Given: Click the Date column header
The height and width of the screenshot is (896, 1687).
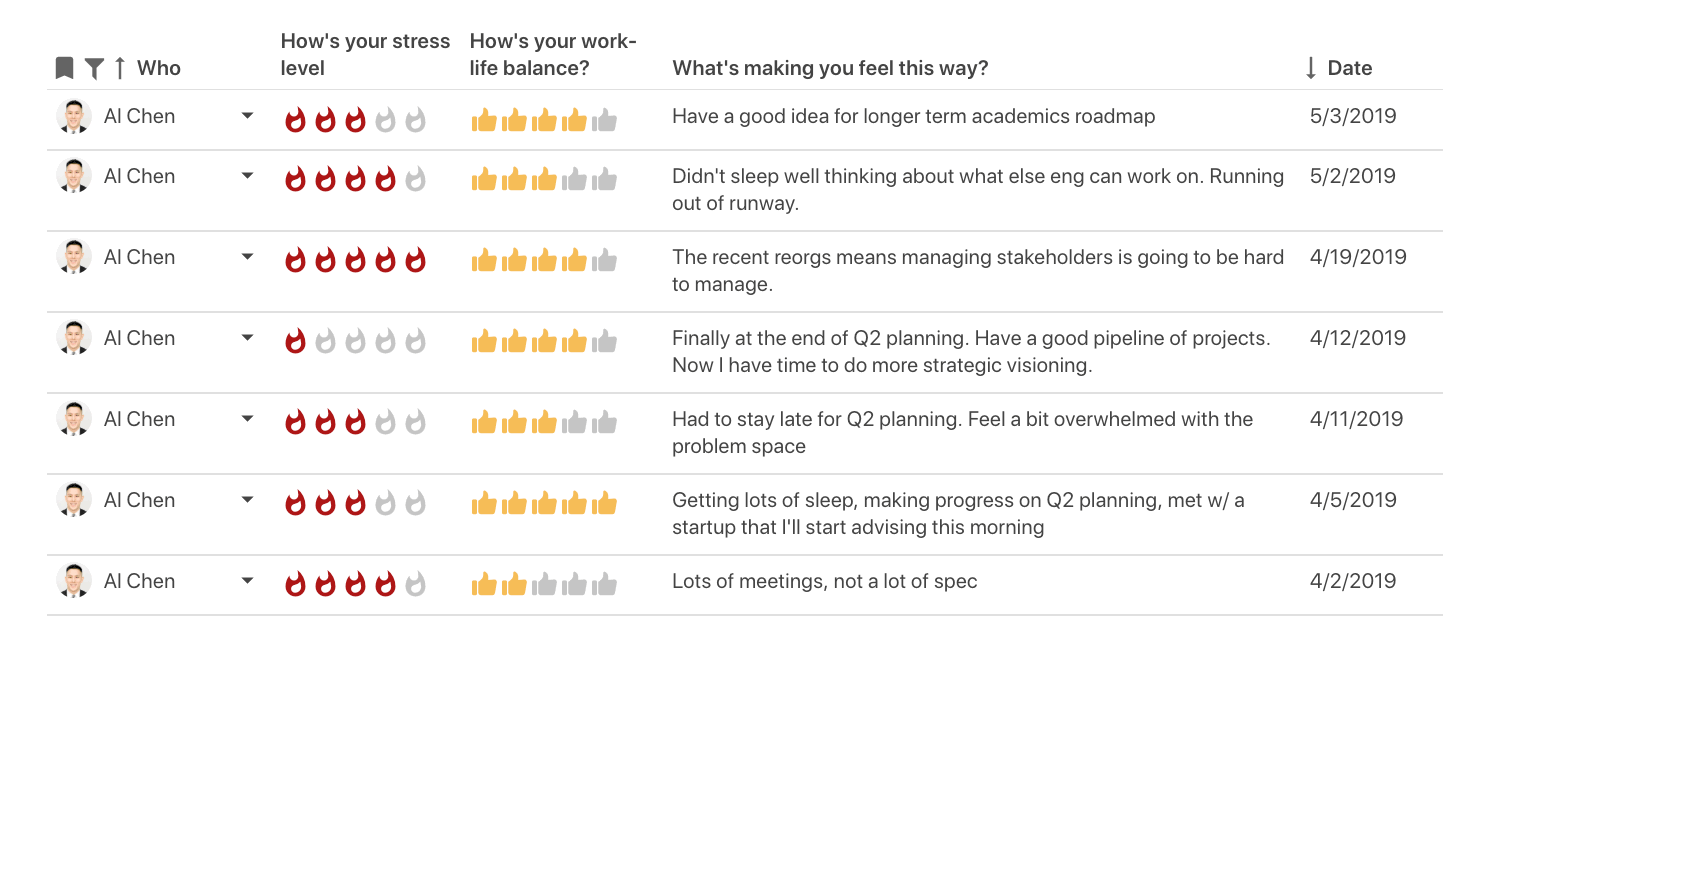Looking at the screenshot, I should [x=1349, y=68].
